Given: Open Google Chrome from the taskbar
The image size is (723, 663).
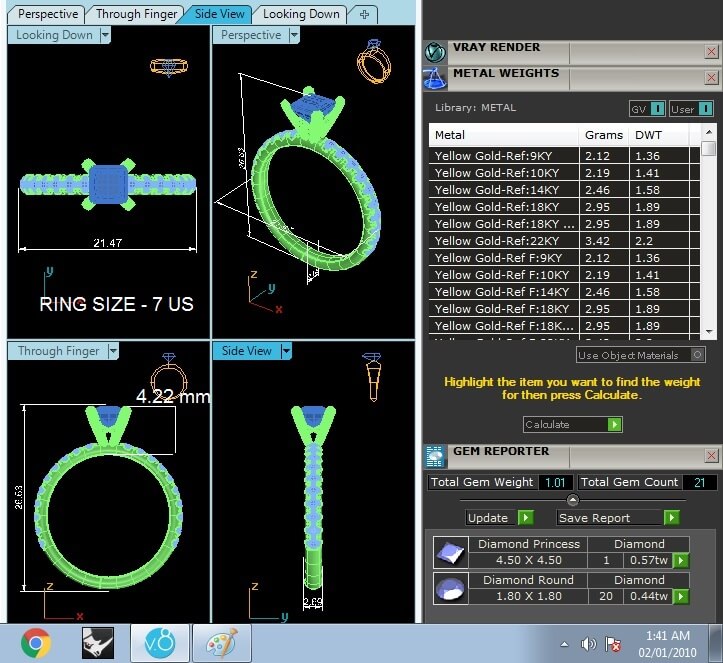Looking at the screenshot, I should pos(36,643).
